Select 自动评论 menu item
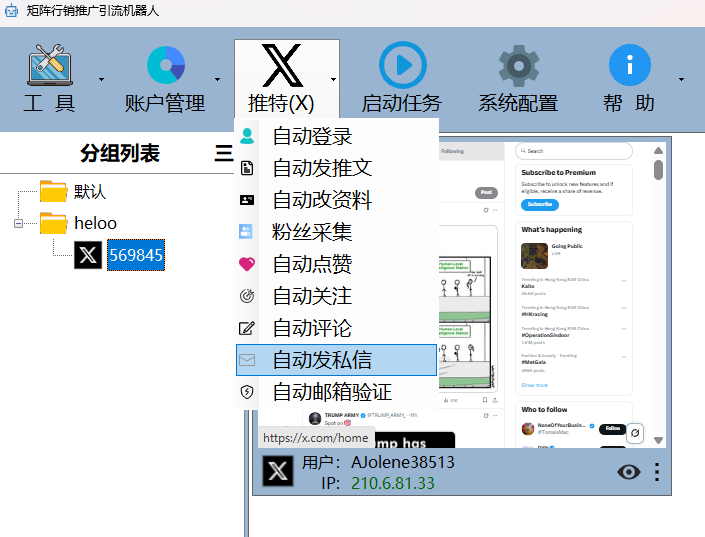Viewport: 705px width, 537px height. point(336,328)
